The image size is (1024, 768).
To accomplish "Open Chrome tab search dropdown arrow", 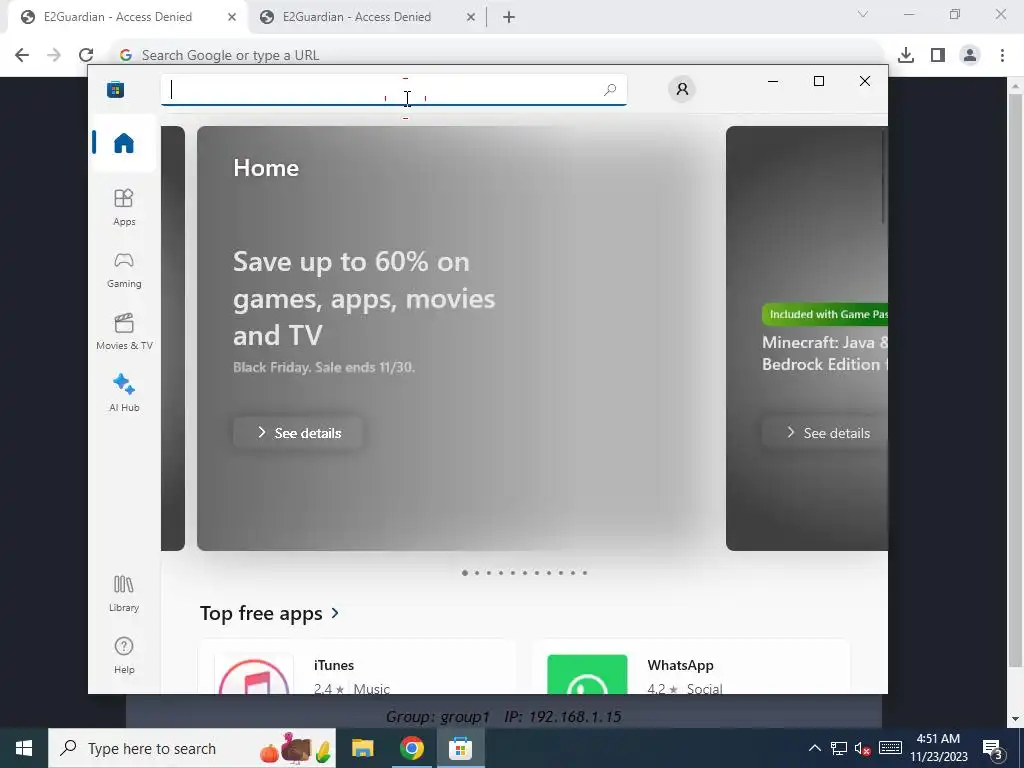I will pyautogui.click(x=863, y=14).
